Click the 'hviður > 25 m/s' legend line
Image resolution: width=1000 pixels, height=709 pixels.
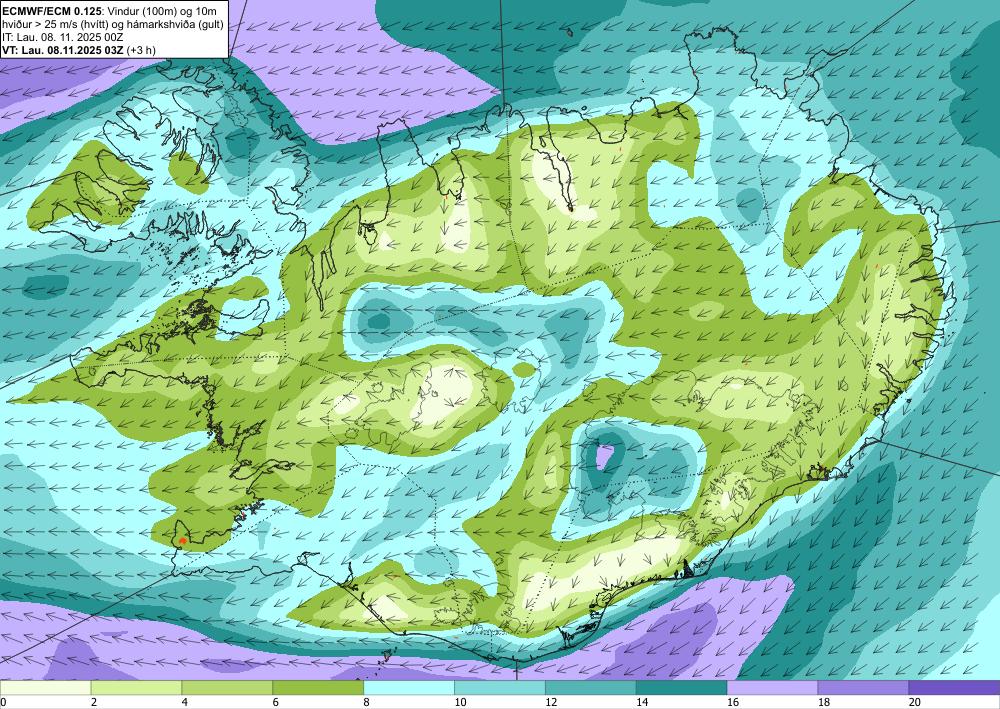[113, 24]
